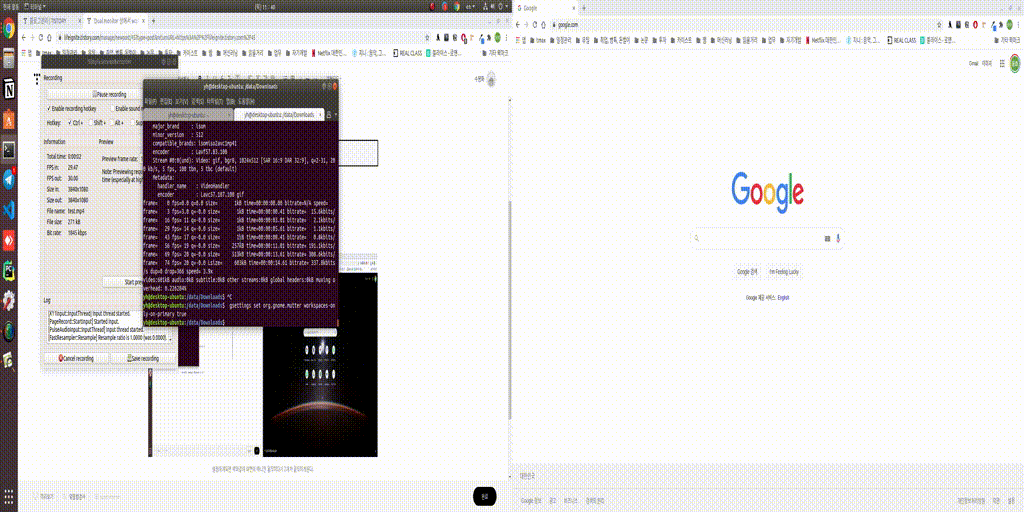Open Activities overview in the top bar
Screen dimensions: 1024x512
(12, 6)
